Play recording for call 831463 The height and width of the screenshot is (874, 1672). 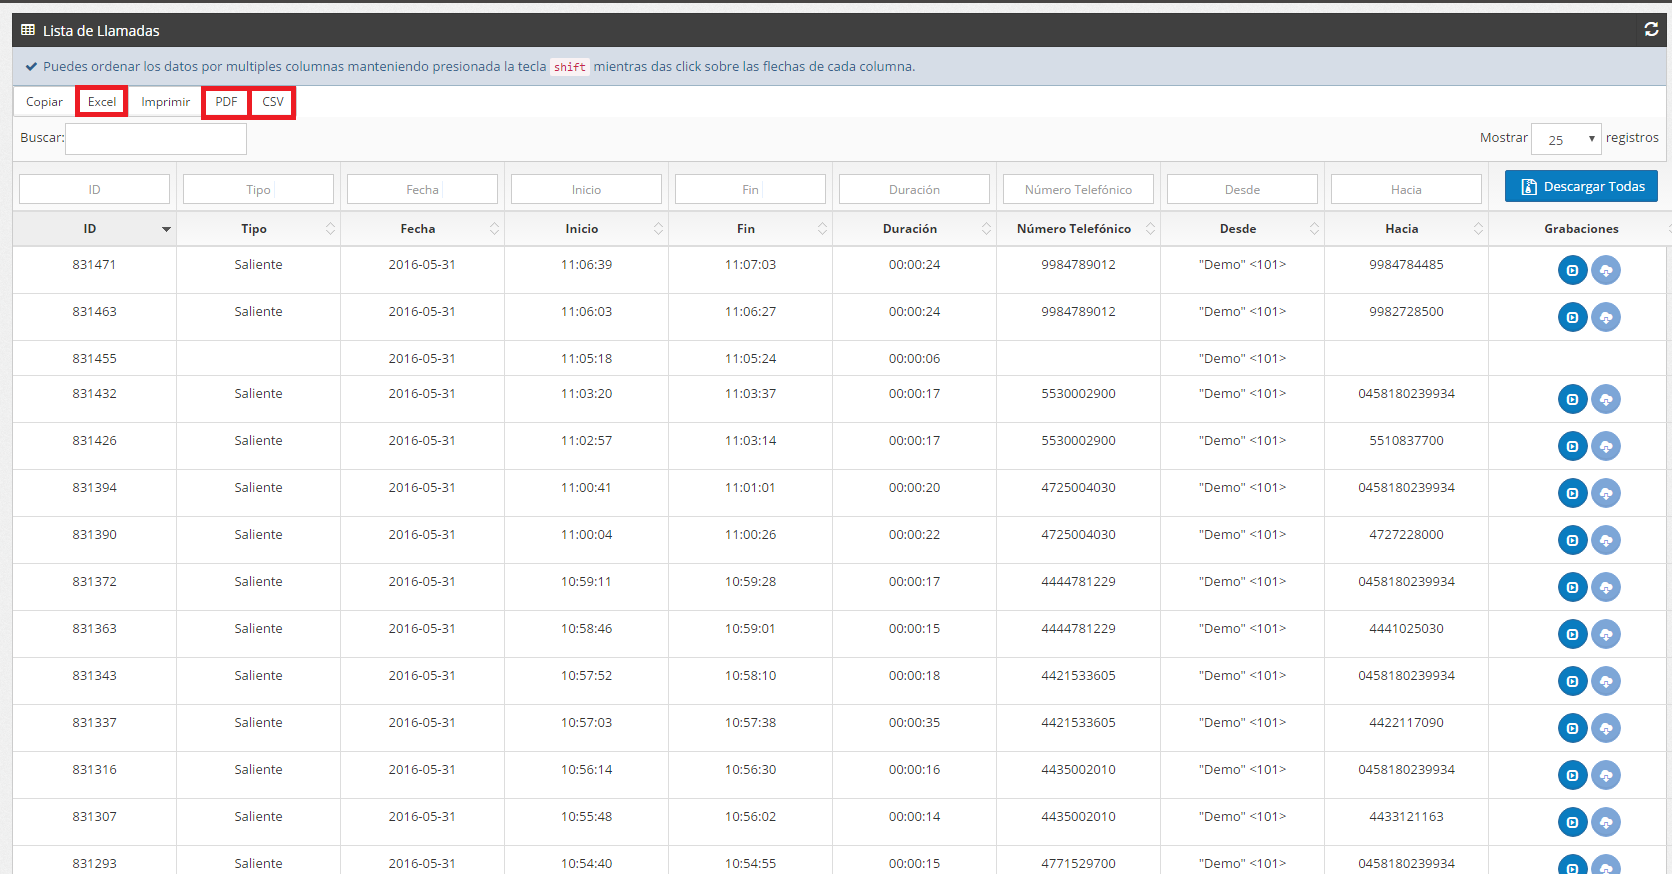point(1573,317)
